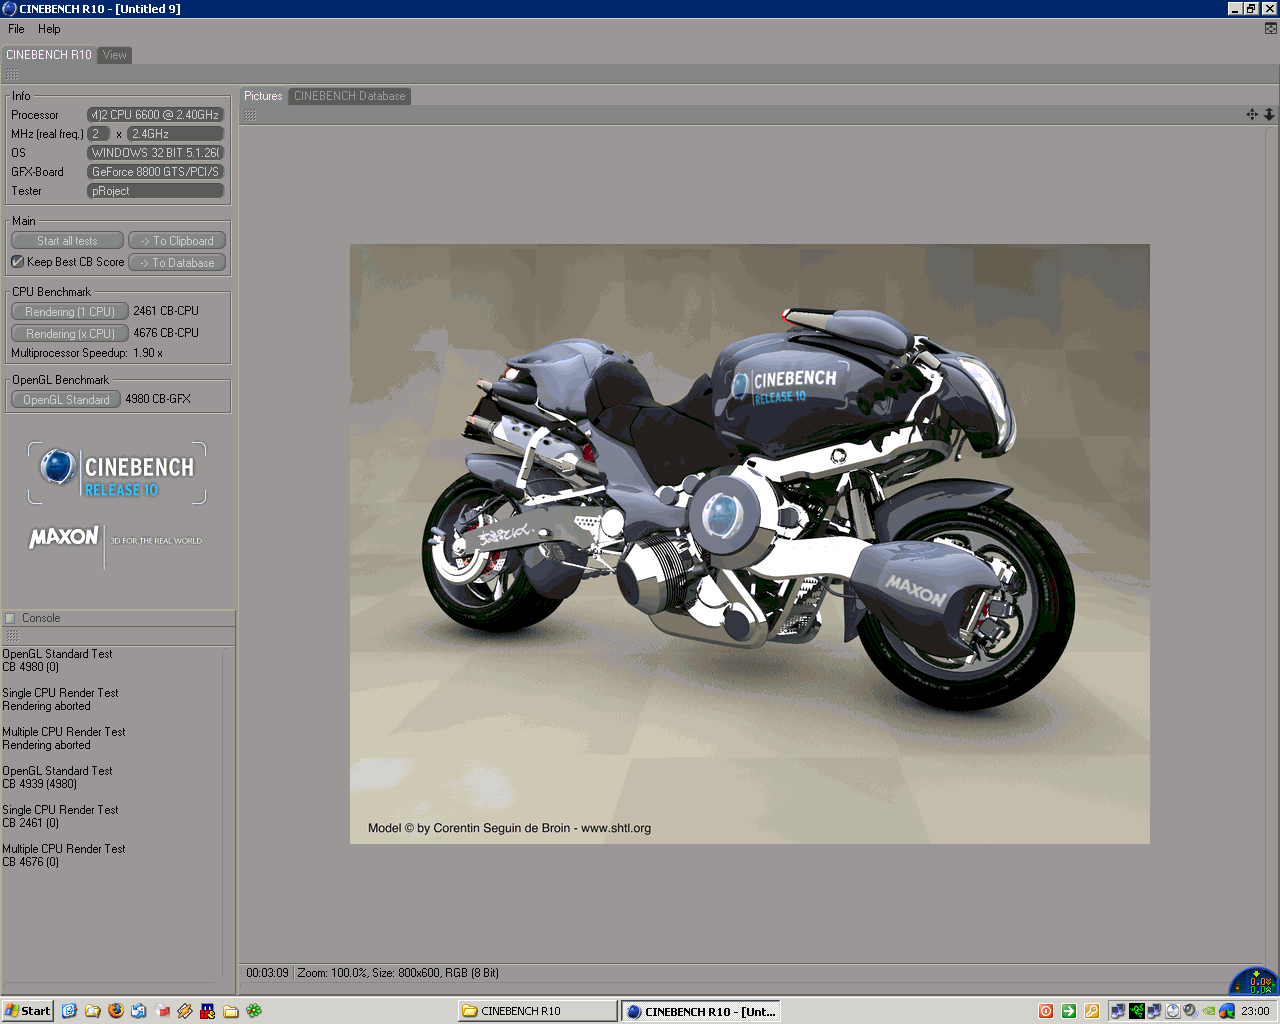Screen dimensions: 1280x1024
Task: Run the Rendering (1 CPU) benchmark
Action: 70,312
